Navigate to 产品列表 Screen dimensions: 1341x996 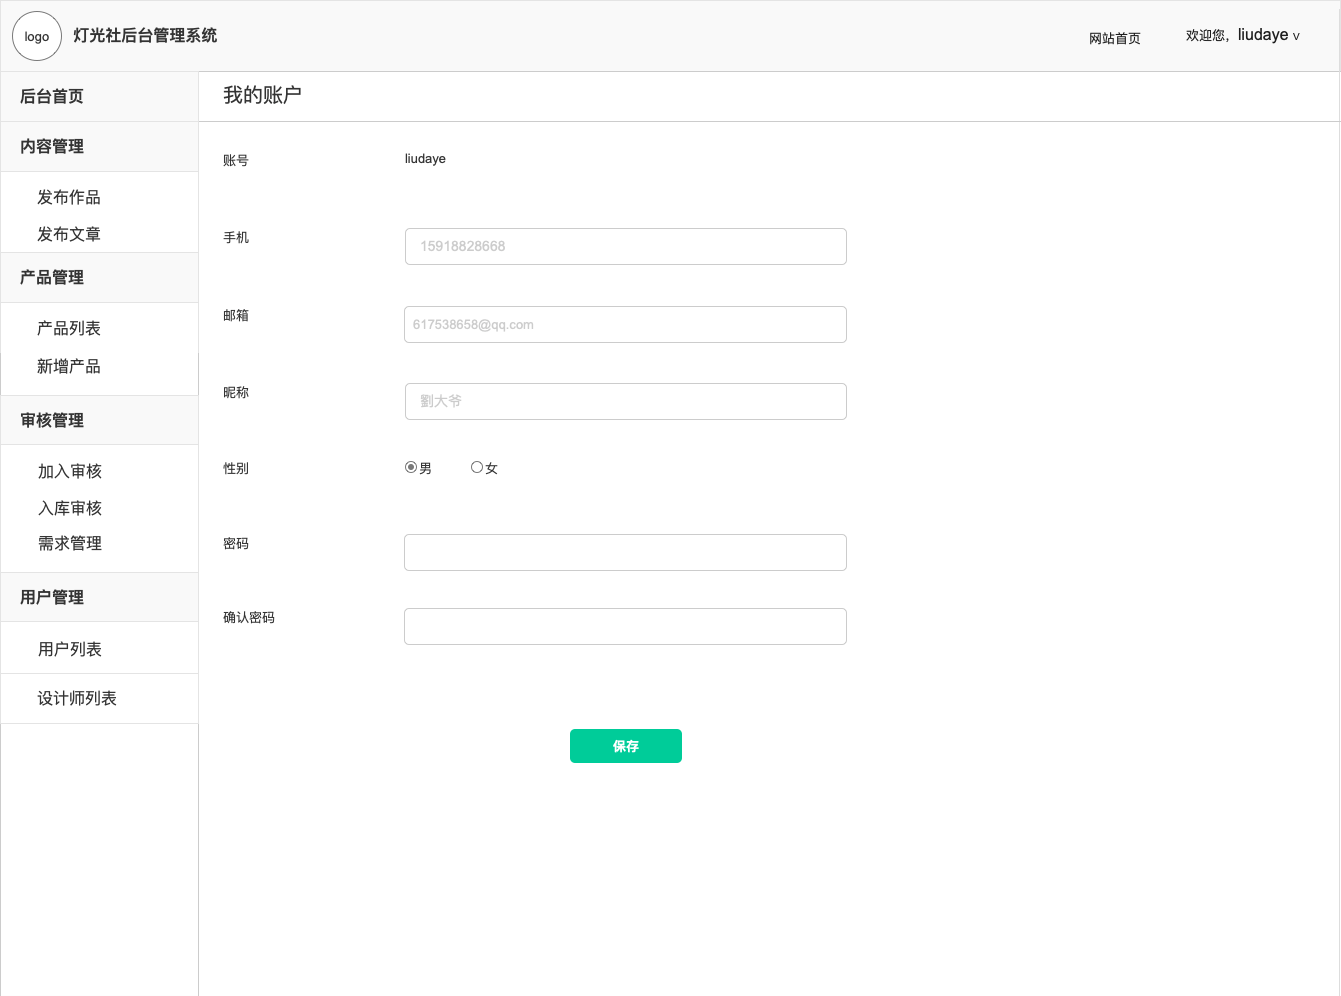(69, 328)
